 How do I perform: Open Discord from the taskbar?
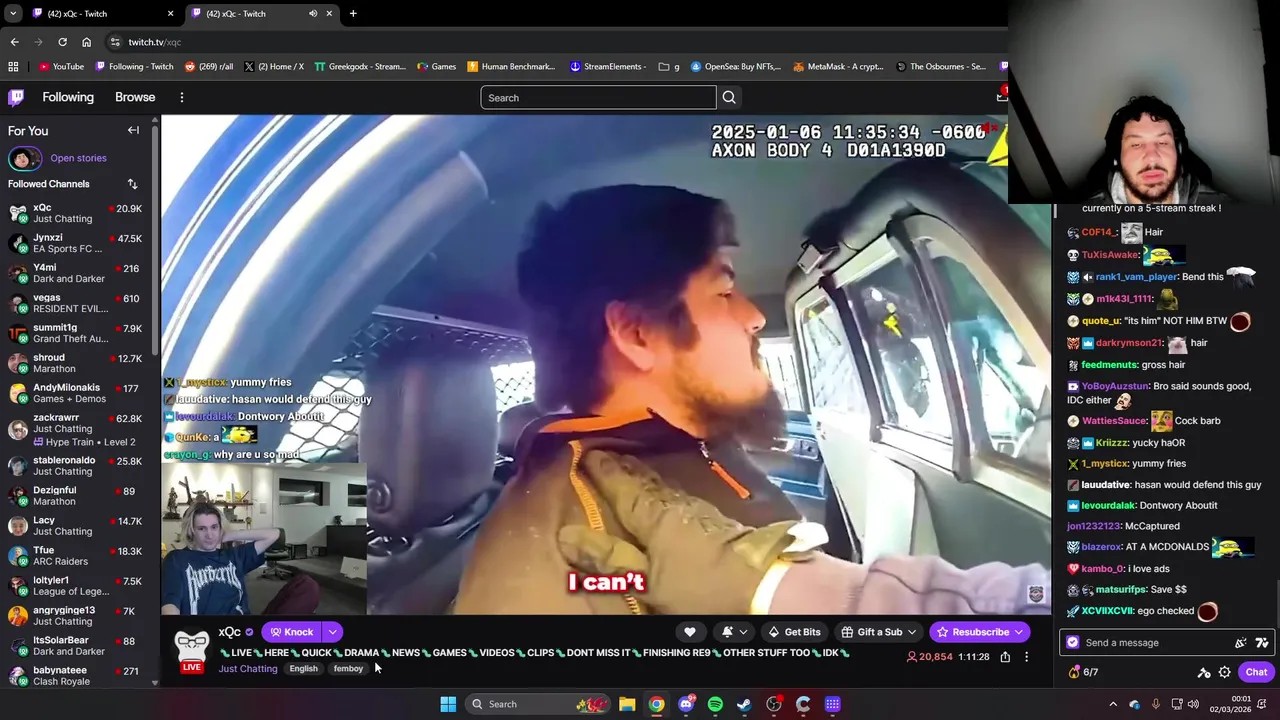(686, 704)
